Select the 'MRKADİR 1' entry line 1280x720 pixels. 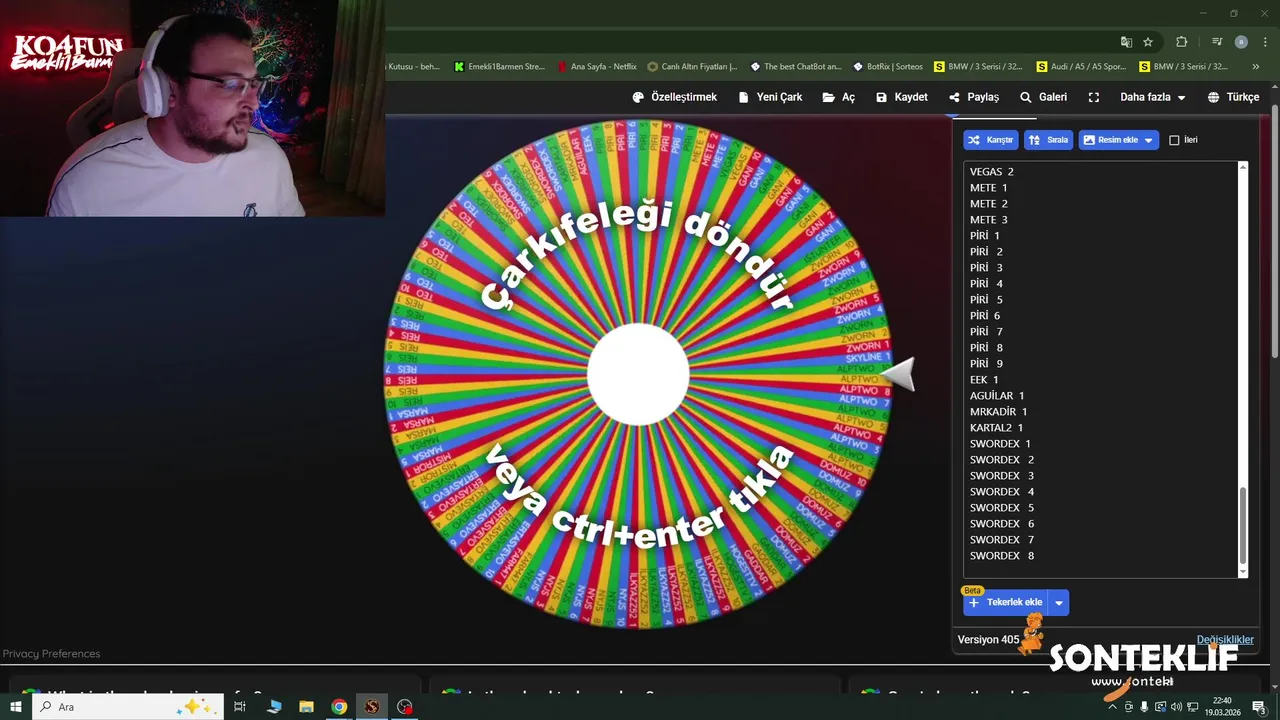[999, 412]
